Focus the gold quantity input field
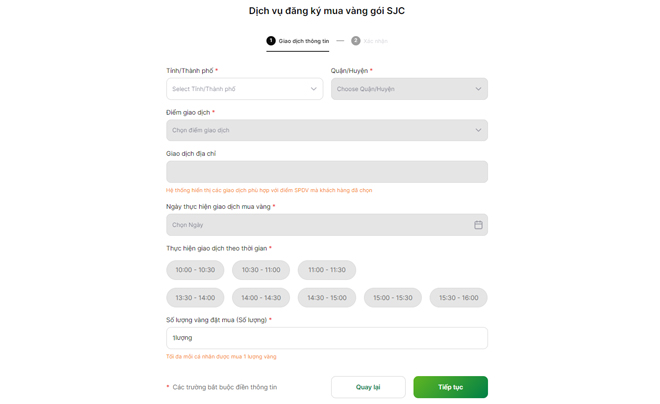 (x=326, y=338)
